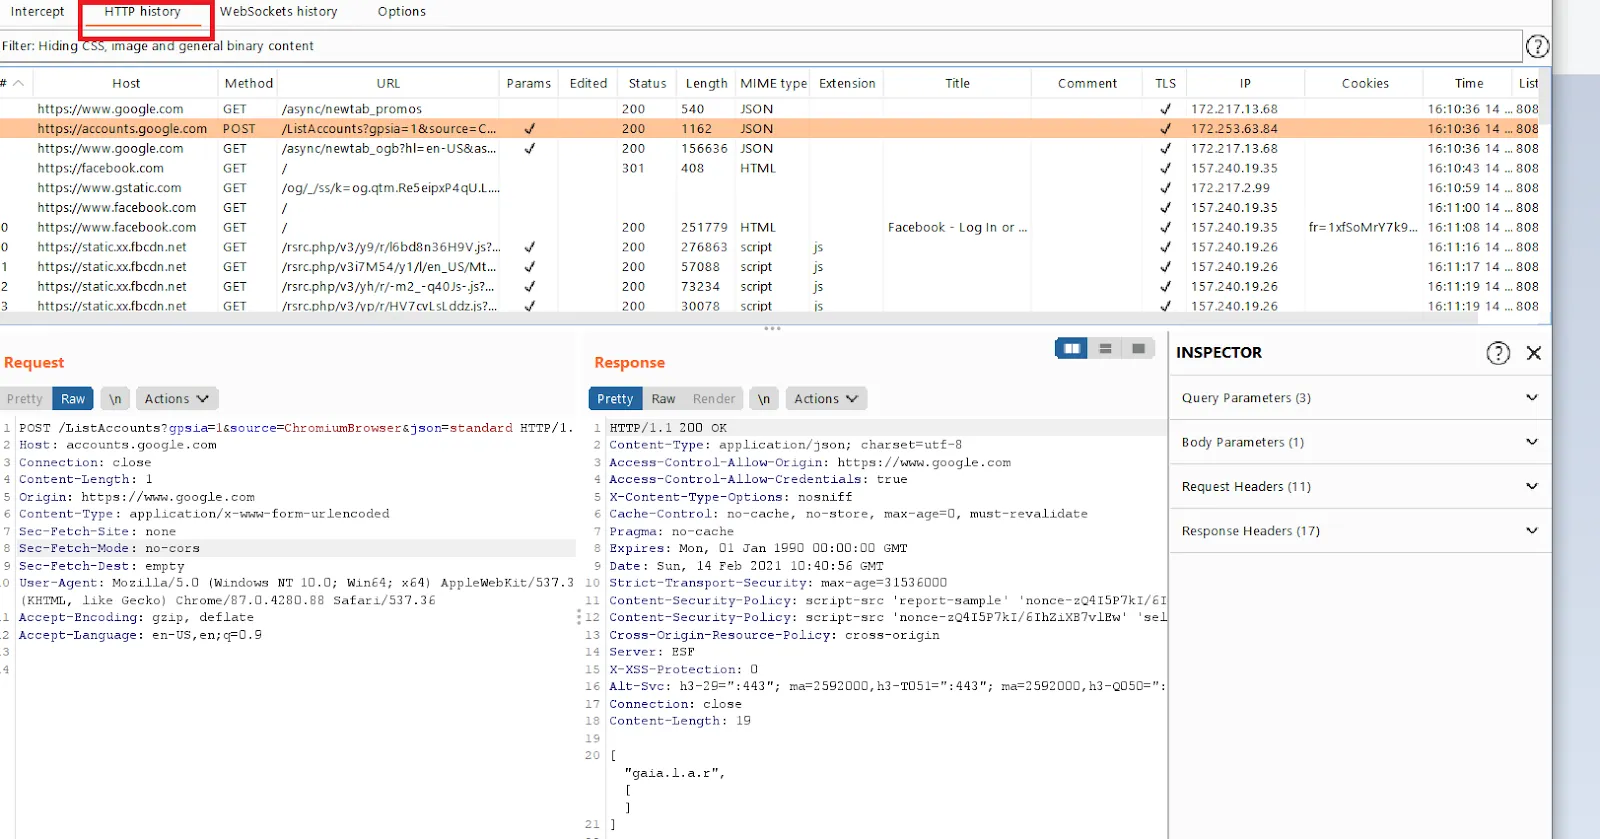Select static.xx.fbcdn.net row with length 276863
1600x839 pixels.
770,247
